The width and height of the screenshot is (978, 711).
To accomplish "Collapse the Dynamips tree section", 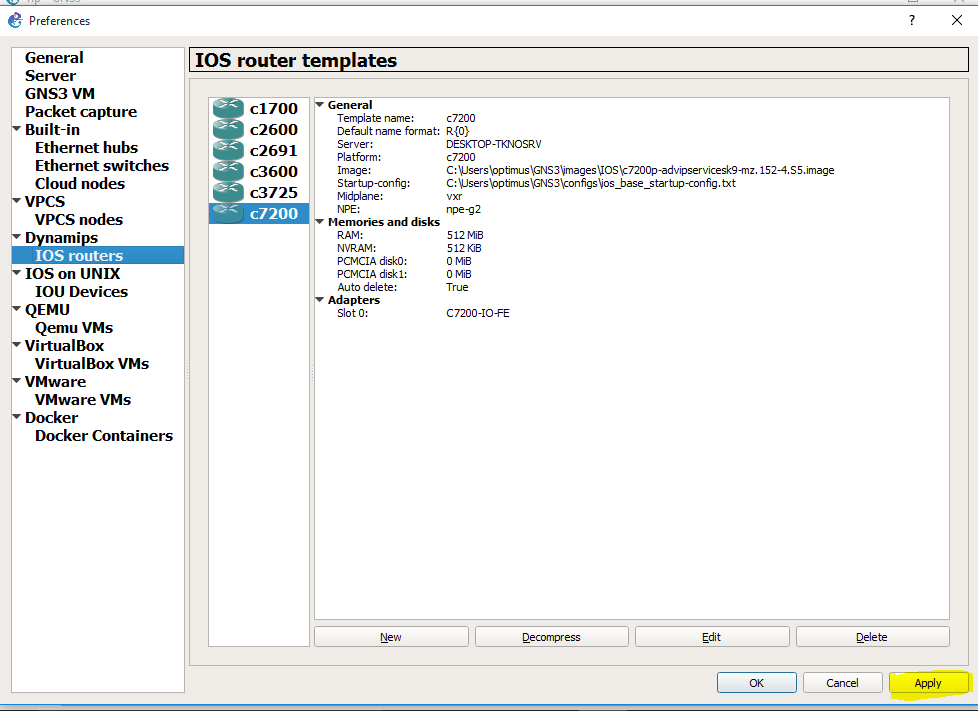I will click(x=17, y=237).
